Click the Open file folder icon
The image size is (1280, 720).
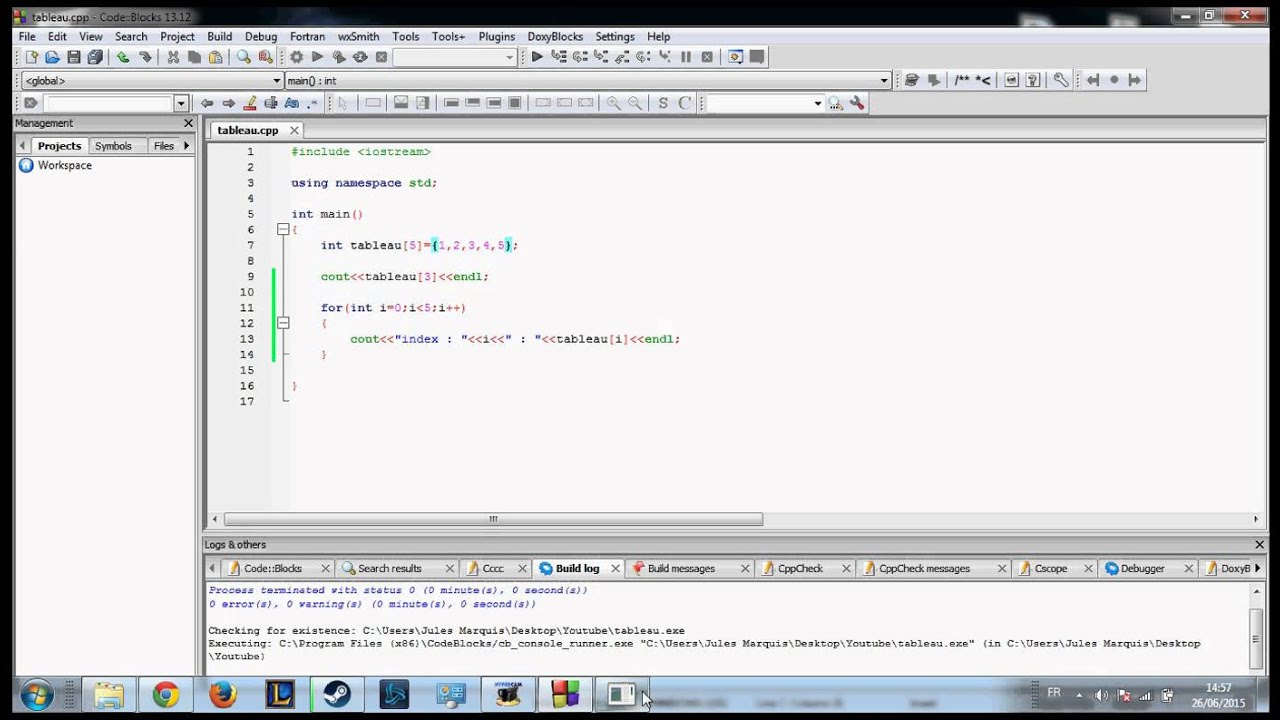point(52,57)
